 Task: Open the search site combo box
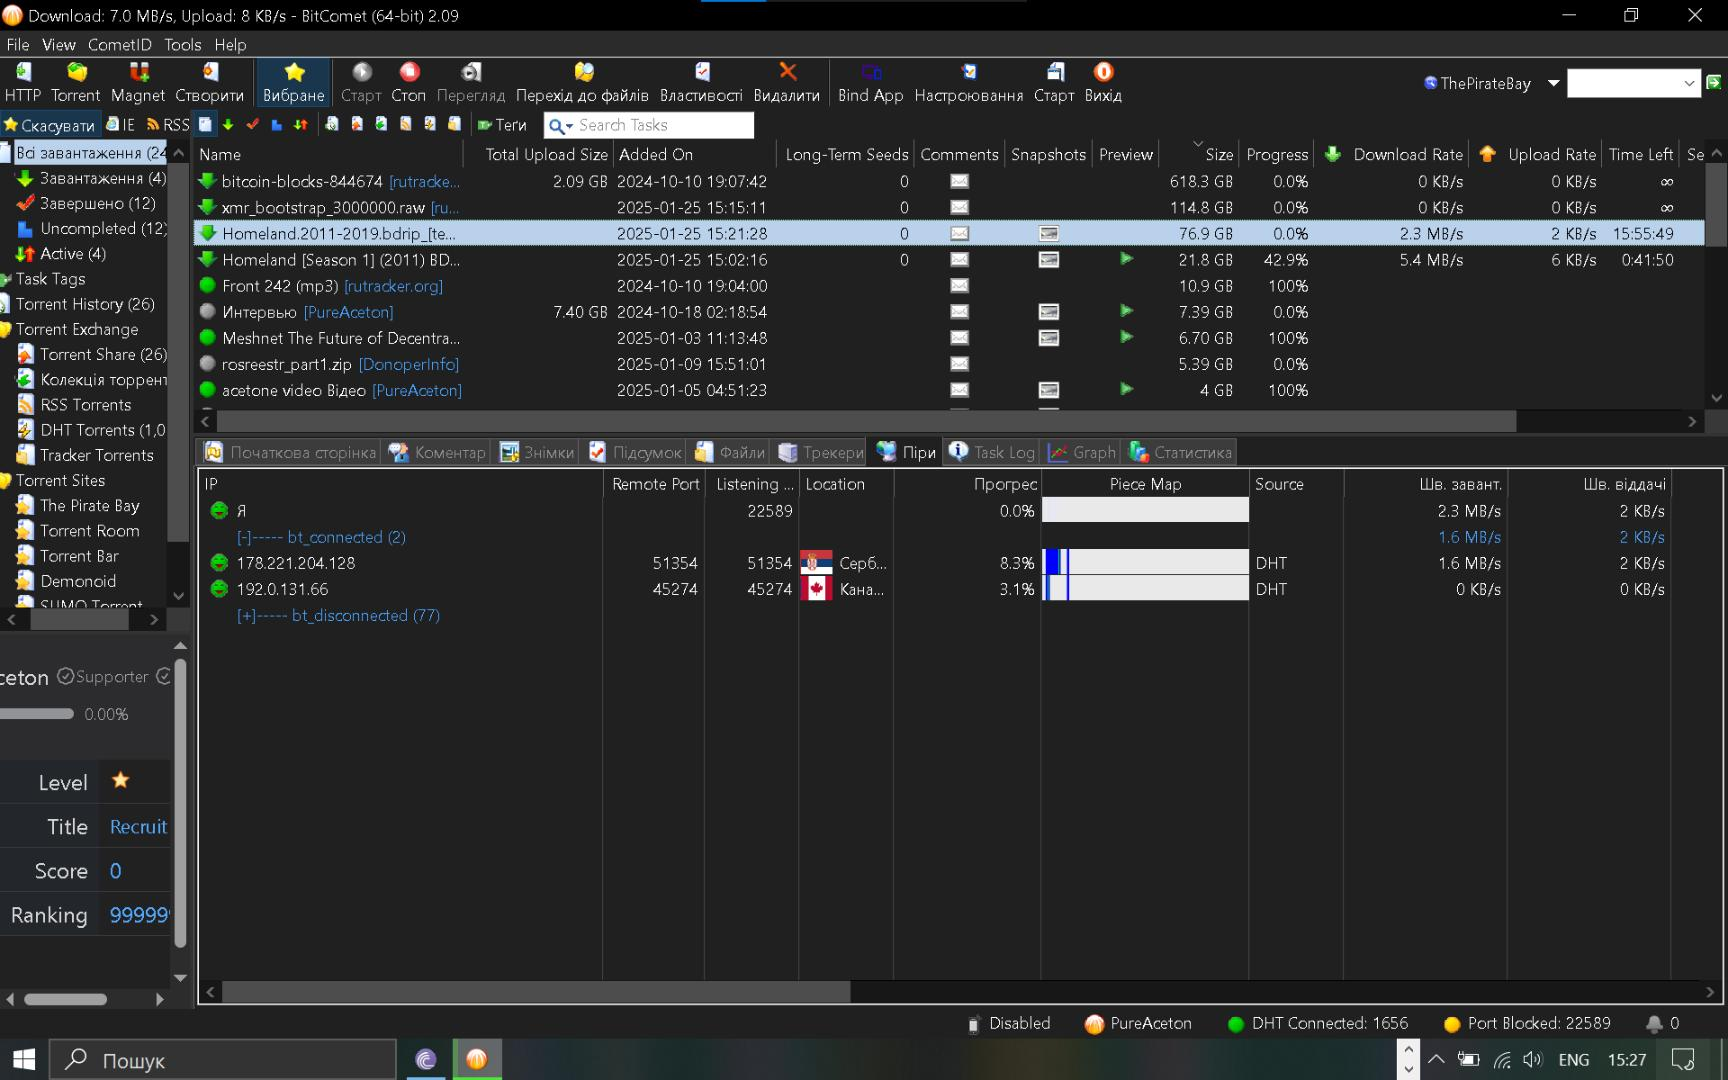tap(1633, 83)
